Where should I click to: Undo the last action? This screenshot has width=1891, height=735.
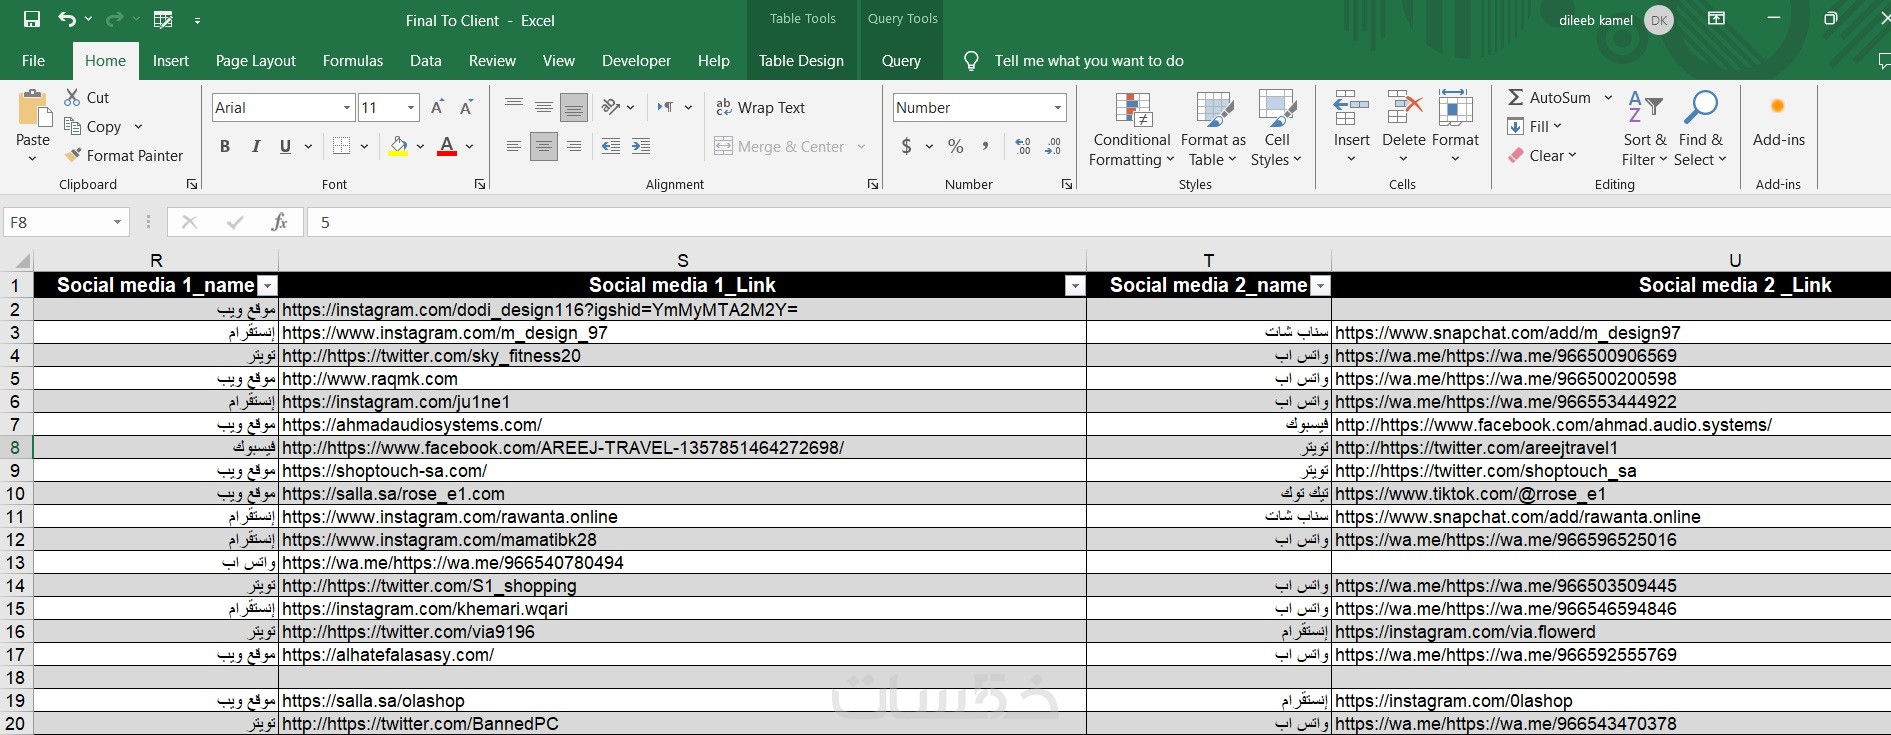67,20
